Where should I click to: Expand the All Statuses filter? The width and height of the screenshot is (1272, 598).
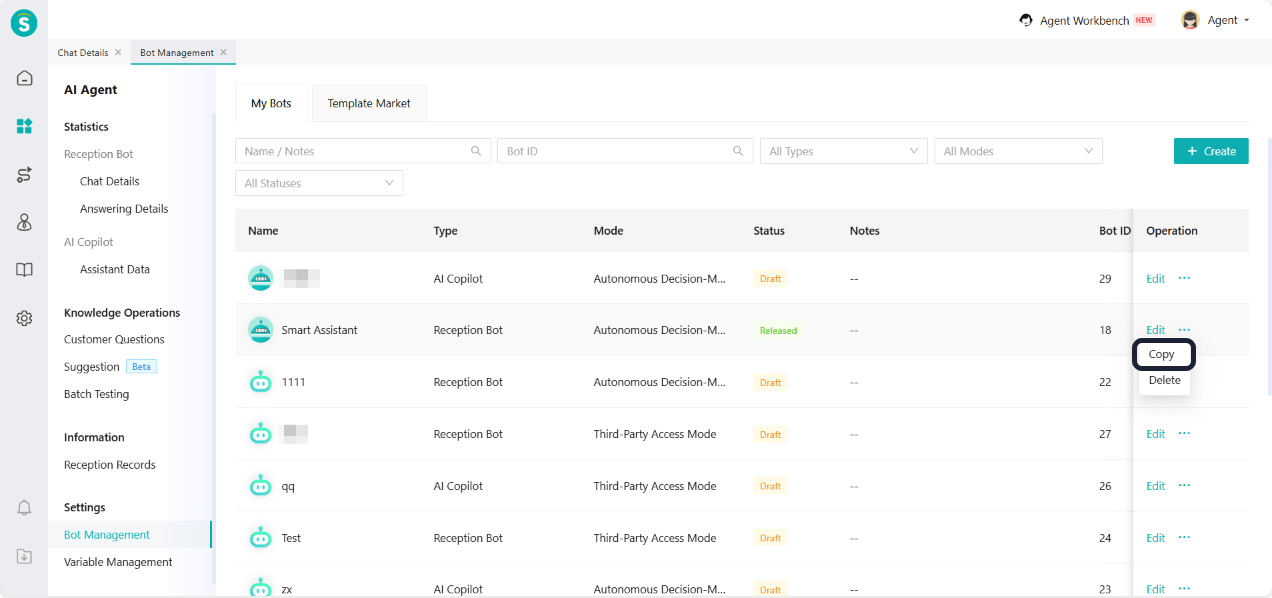[x=318, y=183]
